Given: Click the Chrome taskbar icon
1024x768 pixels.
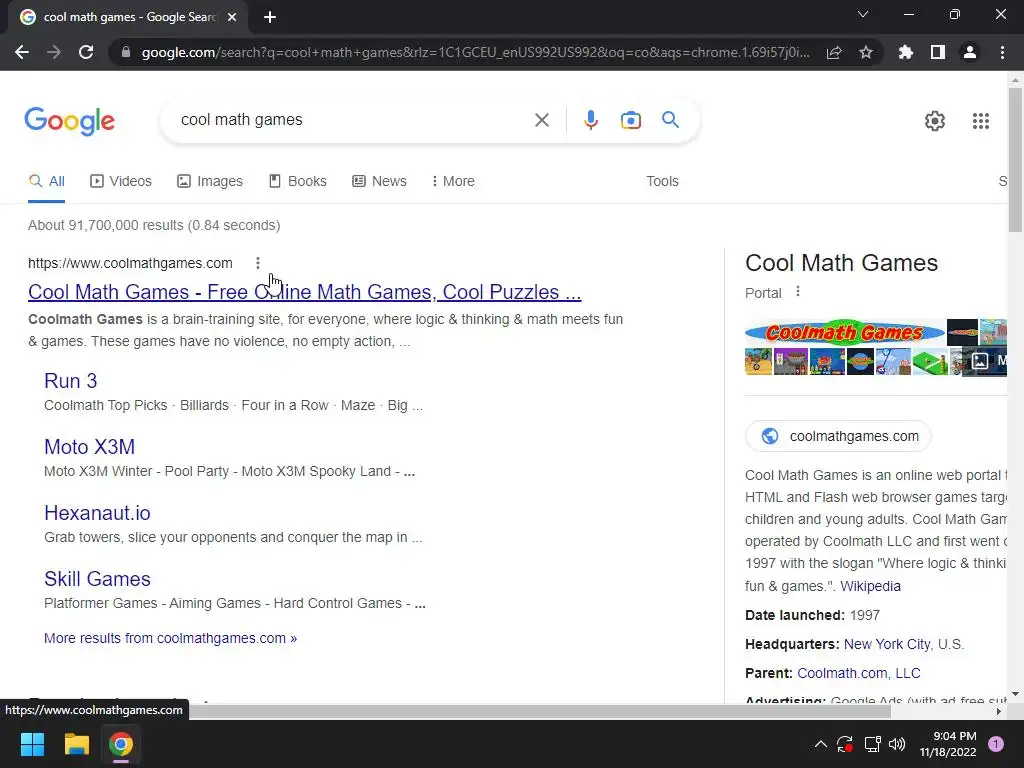Looking at the screenshot, I should click(121, 744).
